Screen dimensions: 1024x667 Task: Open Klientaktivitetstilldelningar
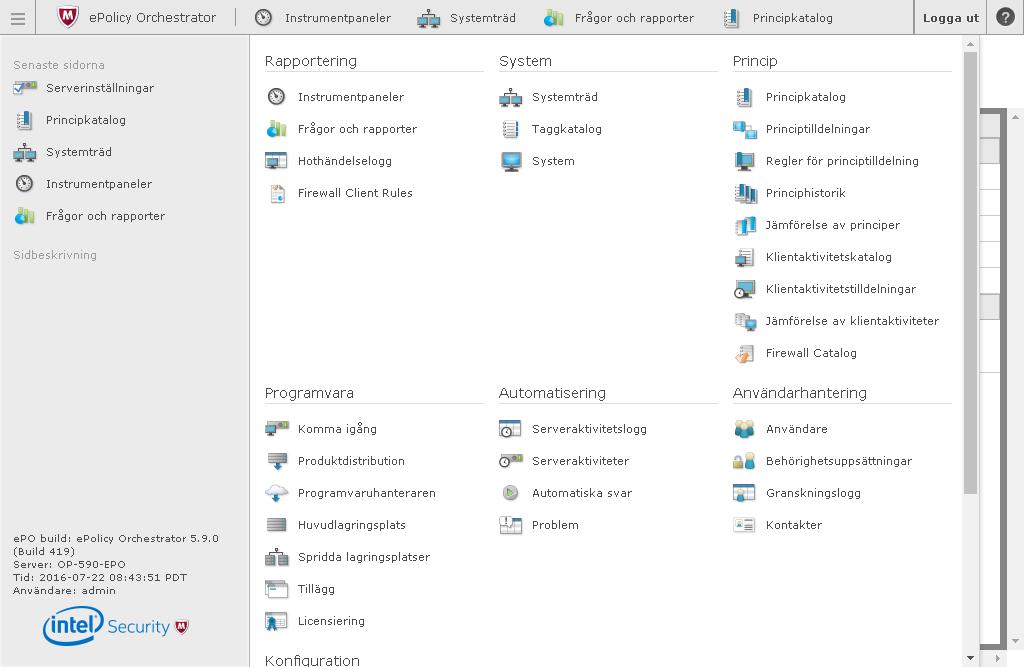840,289
